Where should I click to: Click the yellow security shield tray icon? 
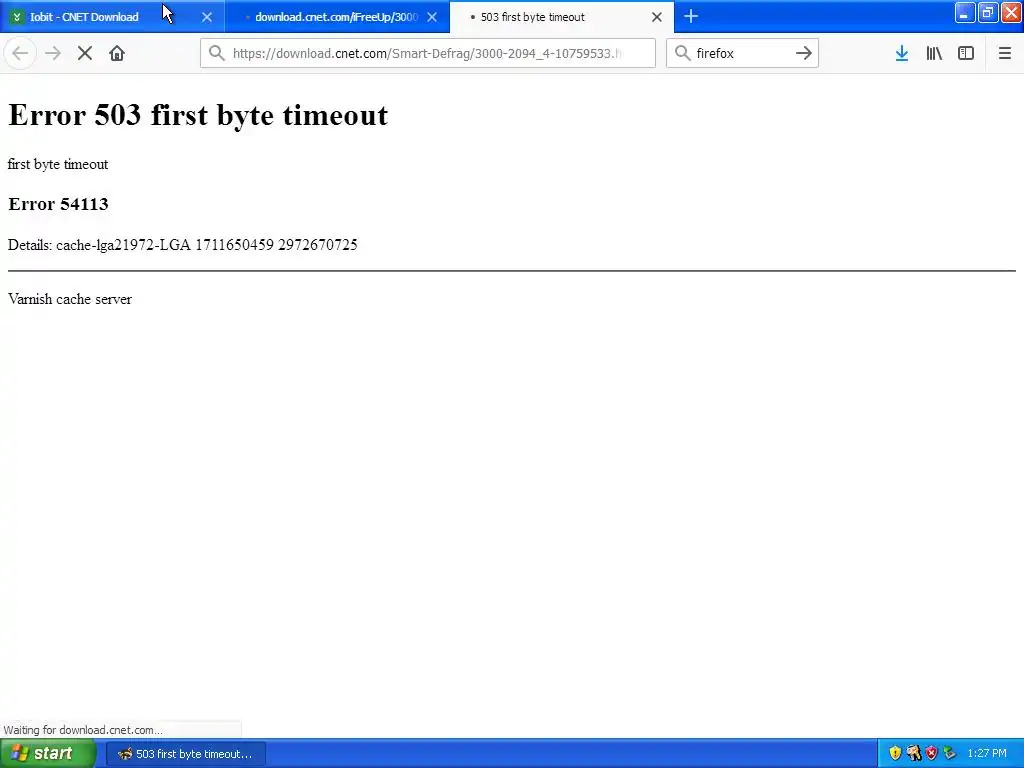pos(895,753)
